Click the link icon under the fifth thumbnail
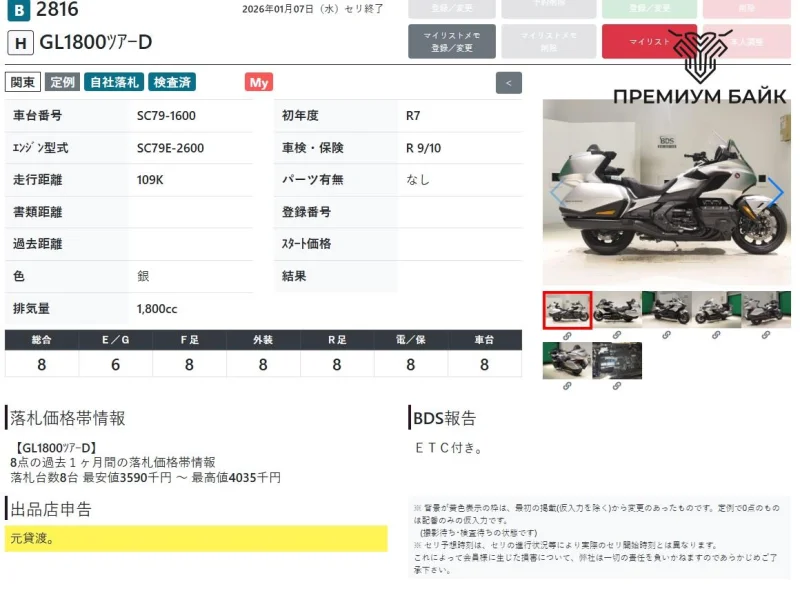 coord(766,336)
